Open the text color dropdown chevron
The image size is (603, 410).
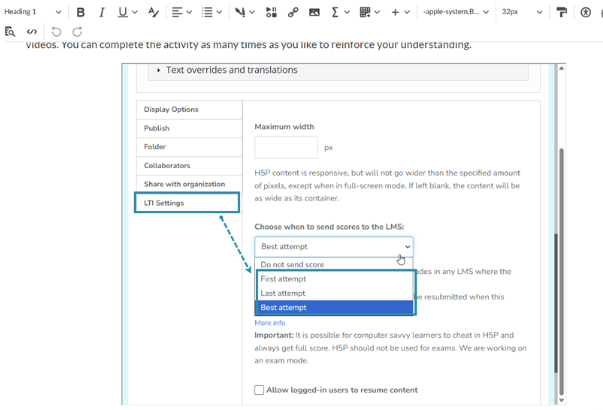pyautogui.click(x=252, y=12)
